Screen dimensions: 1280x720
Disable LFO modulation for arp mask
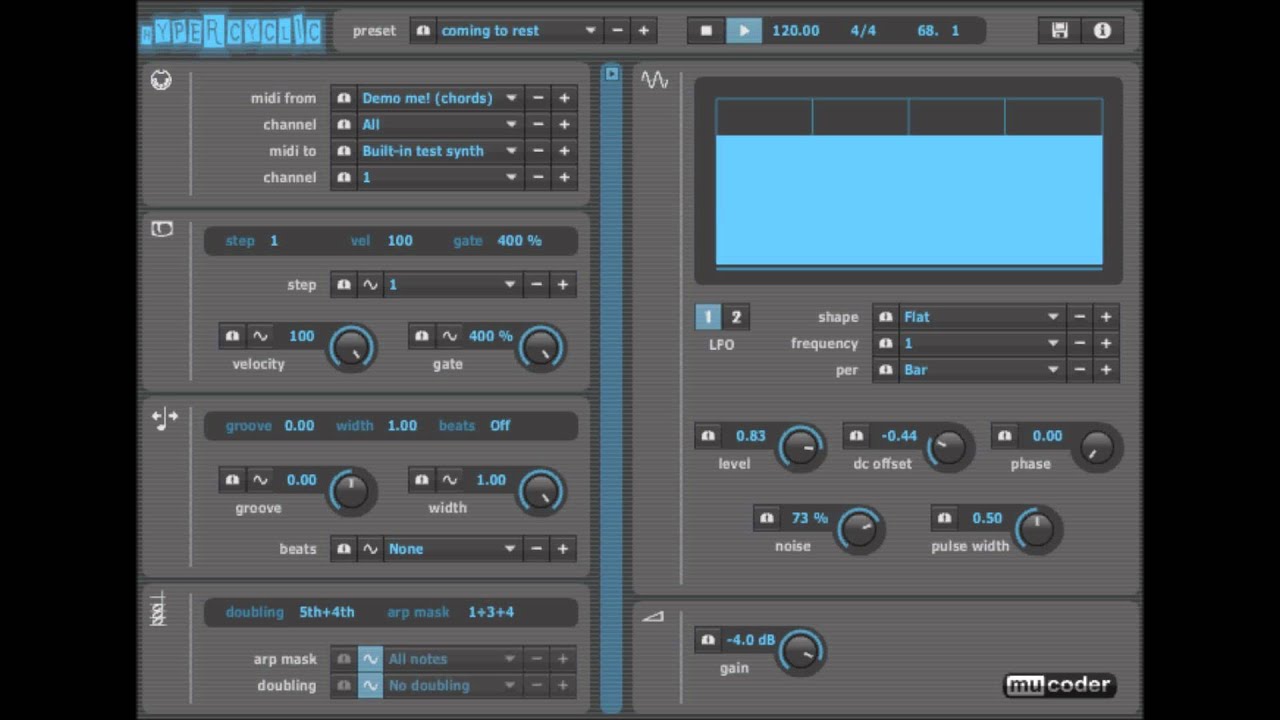point(370,659)
